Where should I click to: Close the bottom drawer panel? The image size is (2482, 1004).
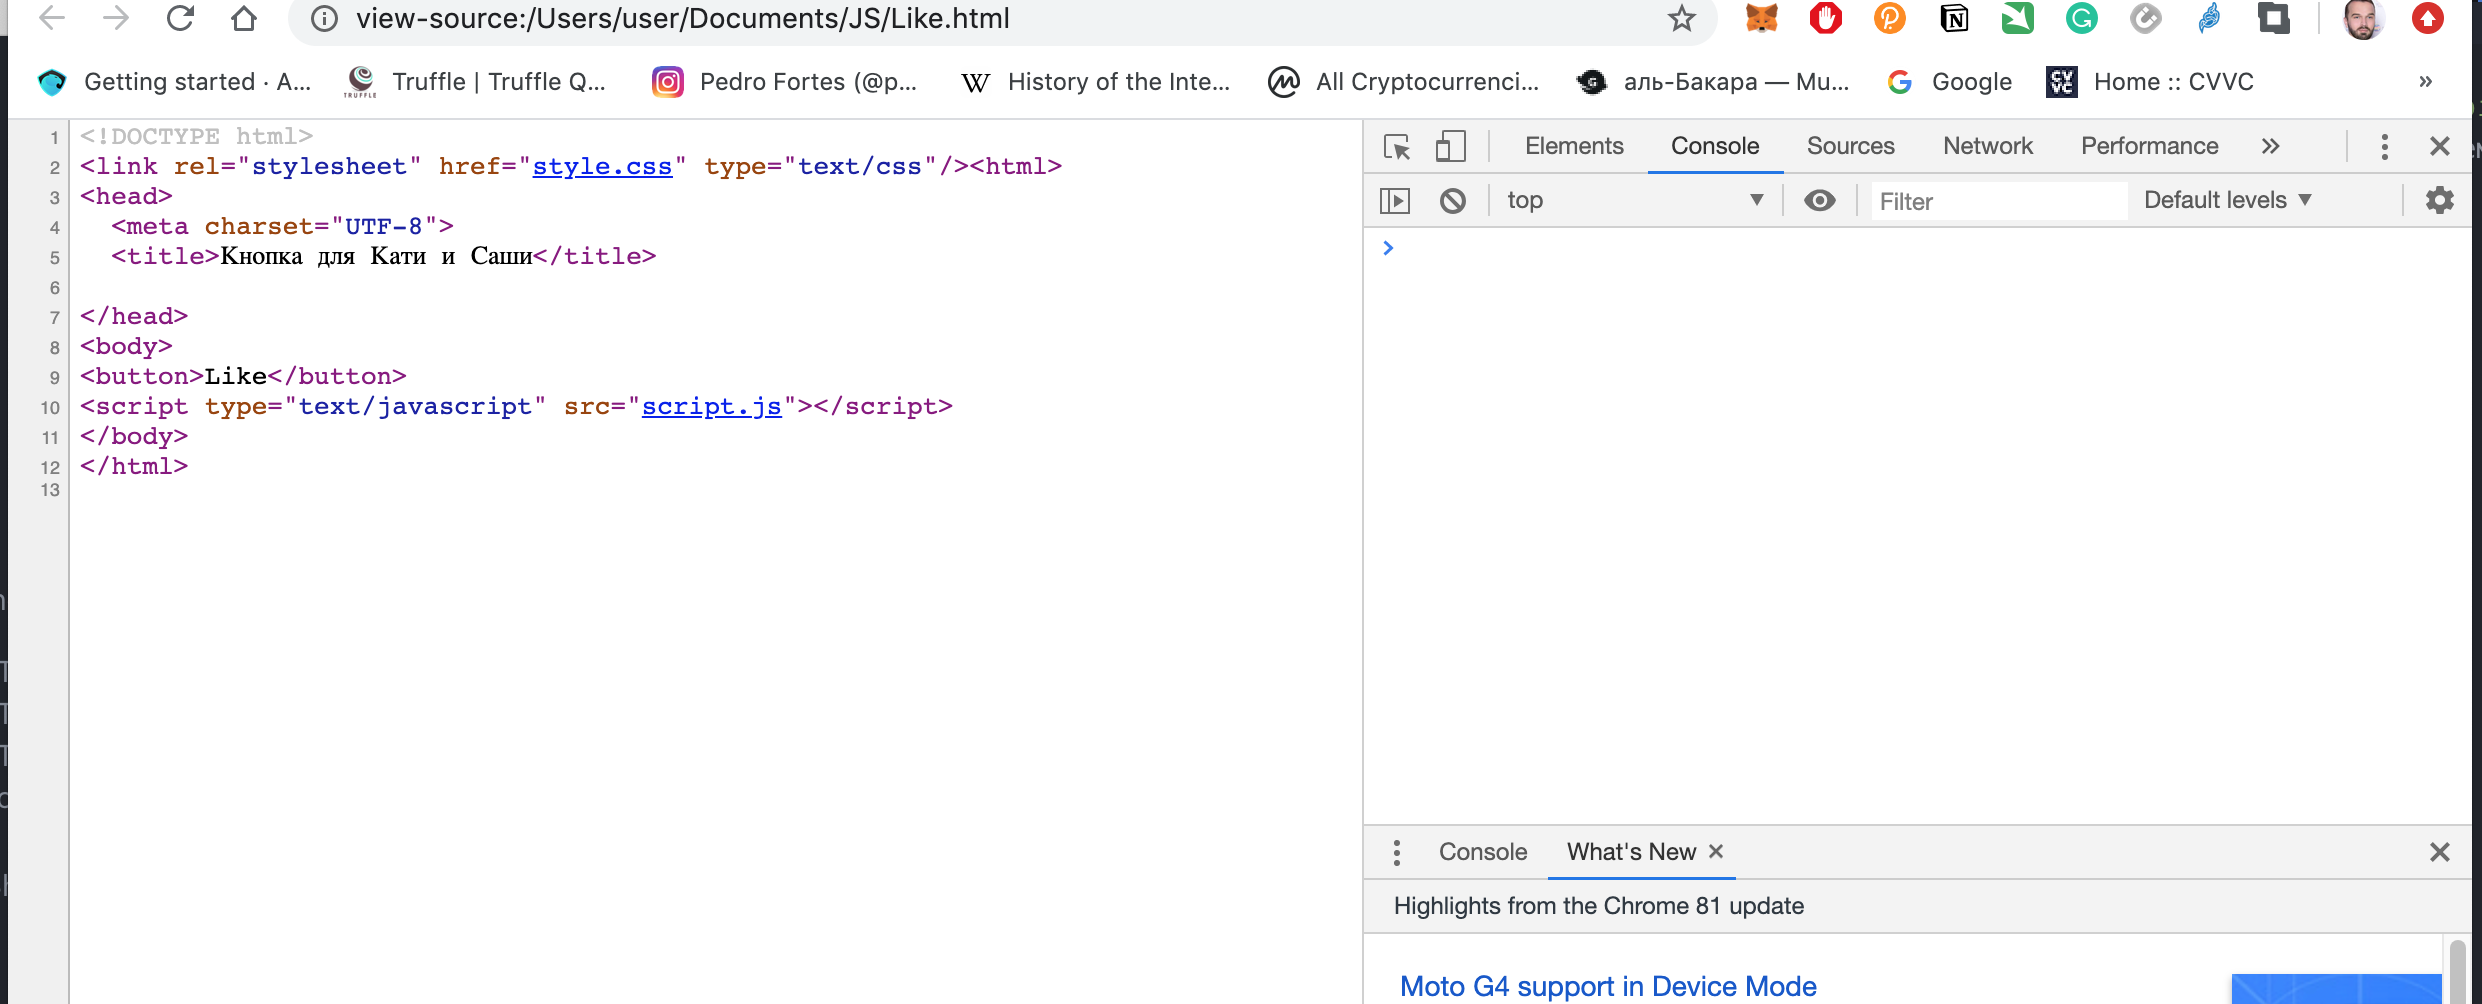pyautogui.click(x=2440, y=852)
